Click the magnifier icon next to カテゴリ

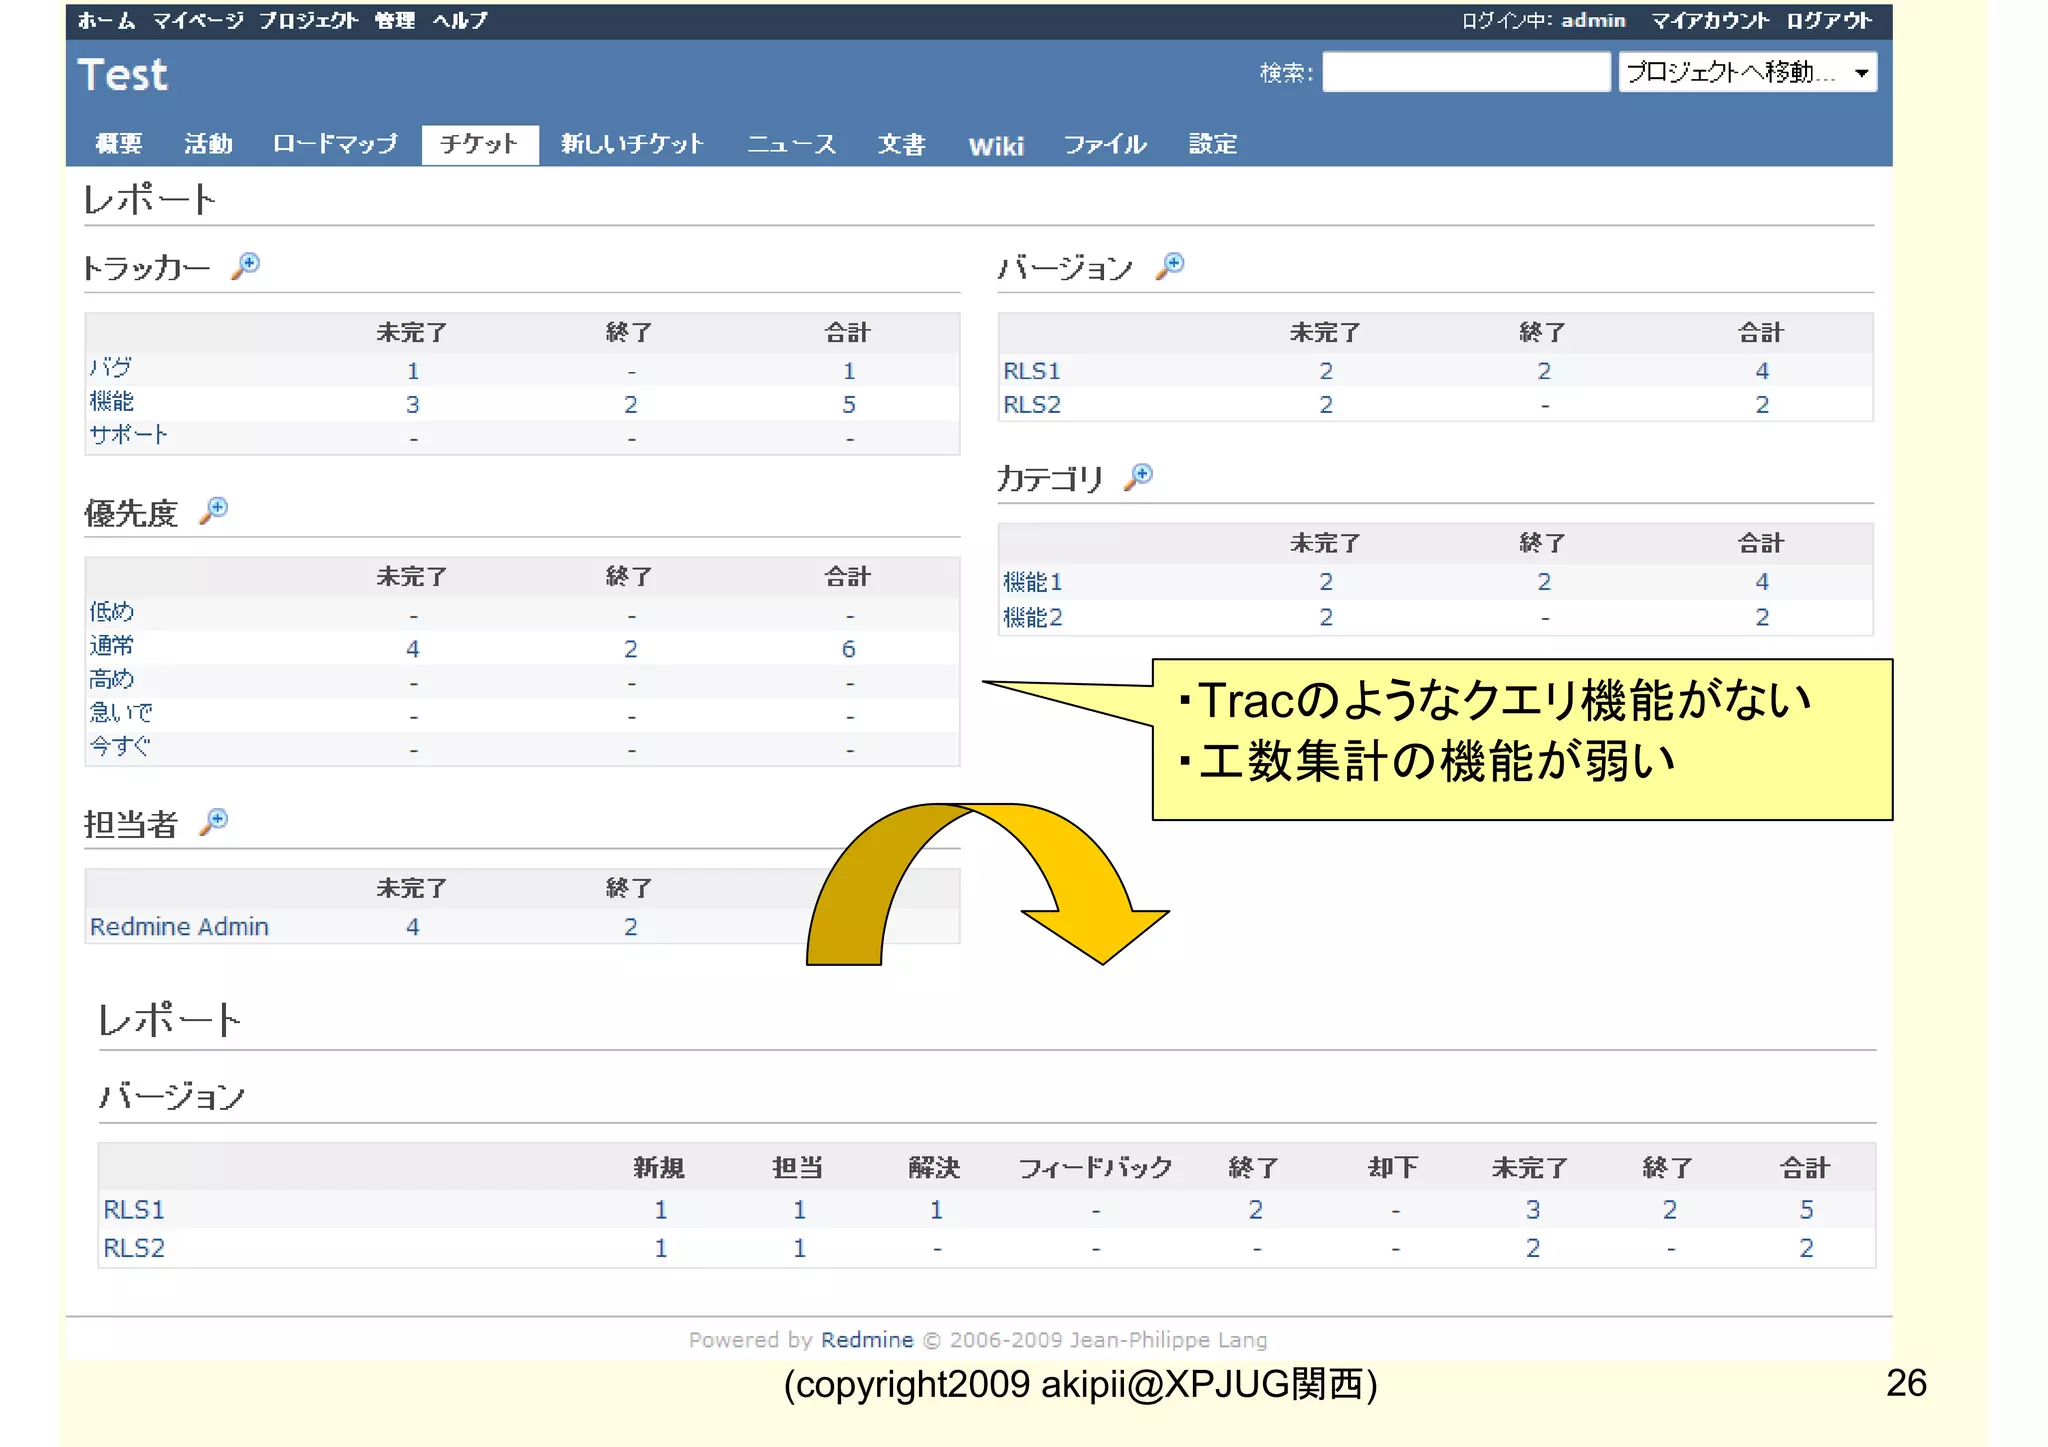[x=1139, y=476]
